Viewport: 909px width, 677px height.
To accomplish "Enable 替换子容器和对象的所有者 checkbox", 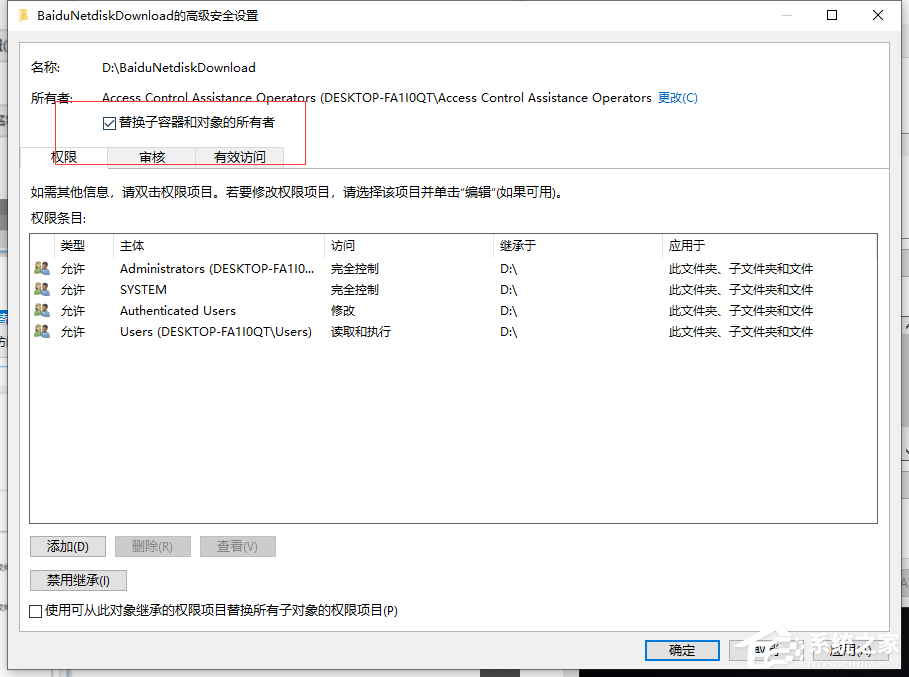I will pos(108,121).
